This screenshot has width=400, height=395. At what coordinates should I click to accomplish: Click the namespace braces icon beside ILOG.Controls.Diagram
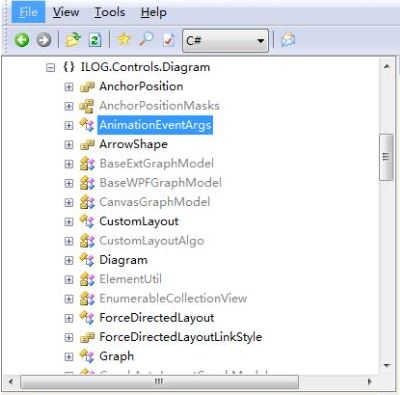[69, 67]
